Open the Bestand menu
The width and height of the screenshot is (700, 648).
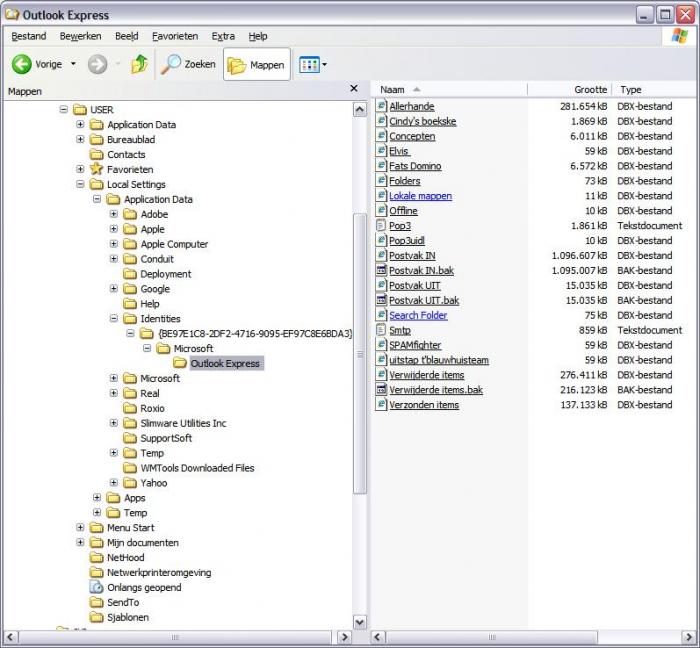(x=29, y=36)
